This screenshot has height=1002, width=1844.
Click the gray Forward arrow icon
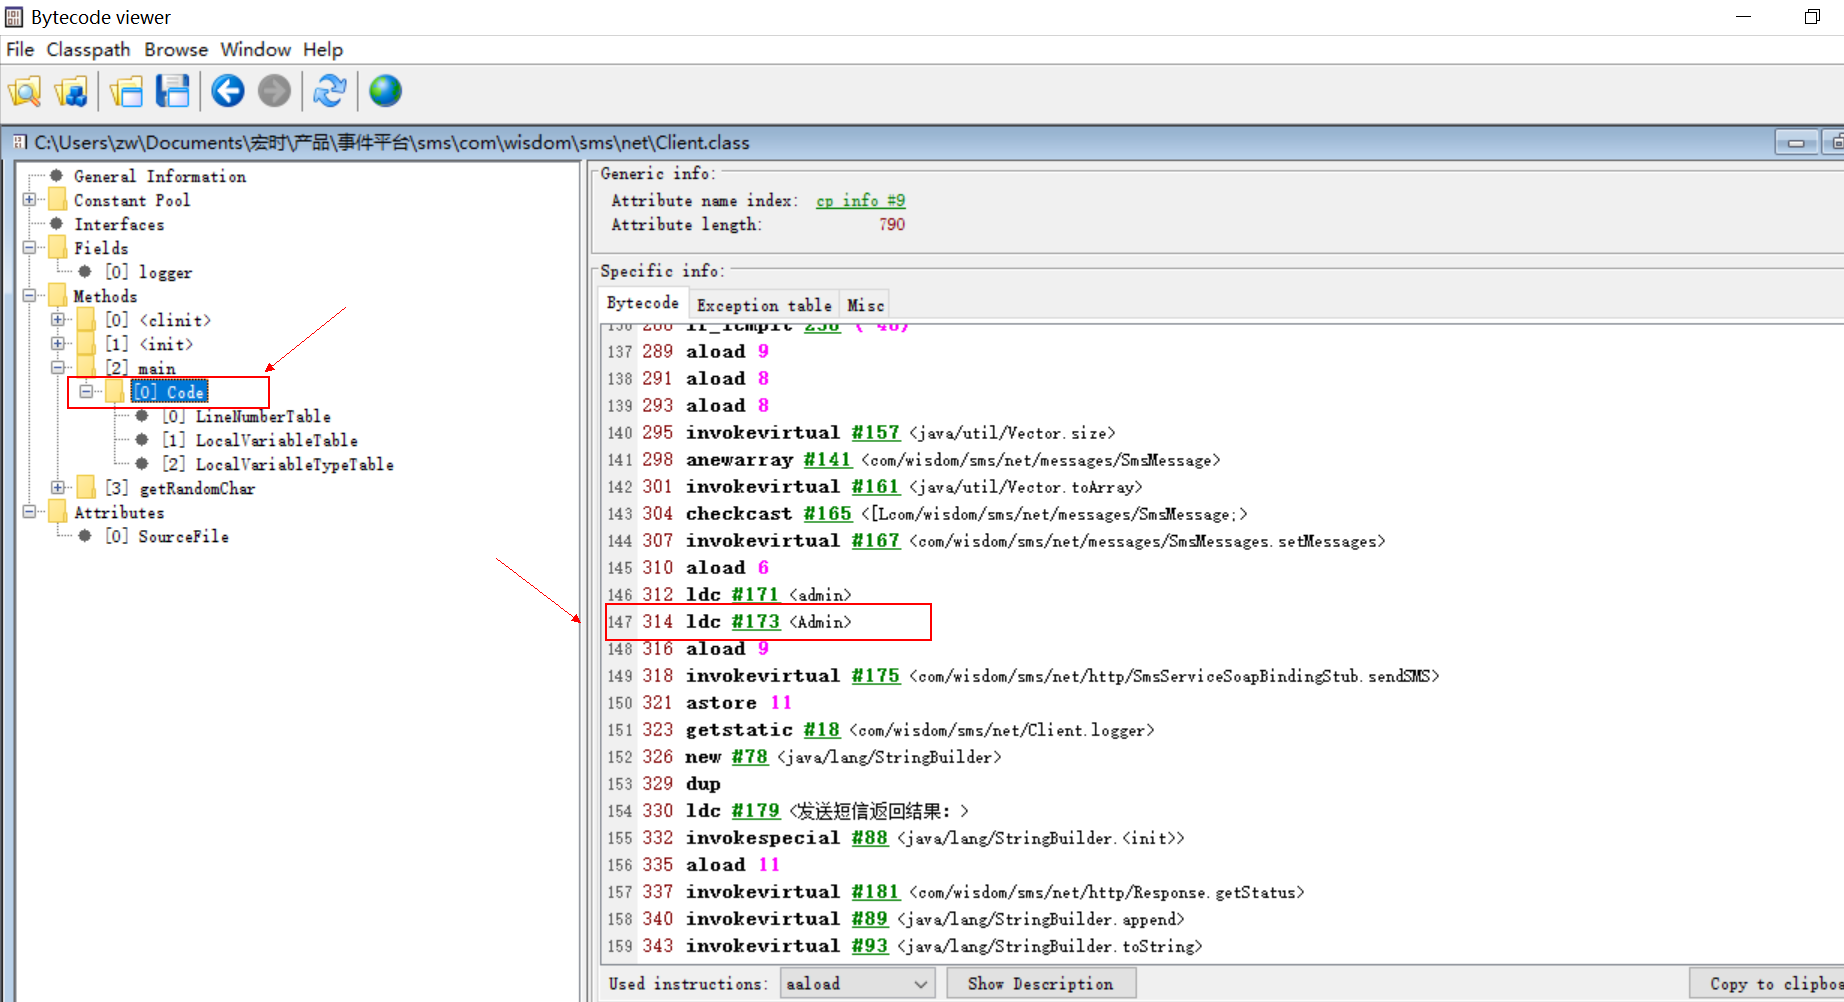(x=274, y=92)
